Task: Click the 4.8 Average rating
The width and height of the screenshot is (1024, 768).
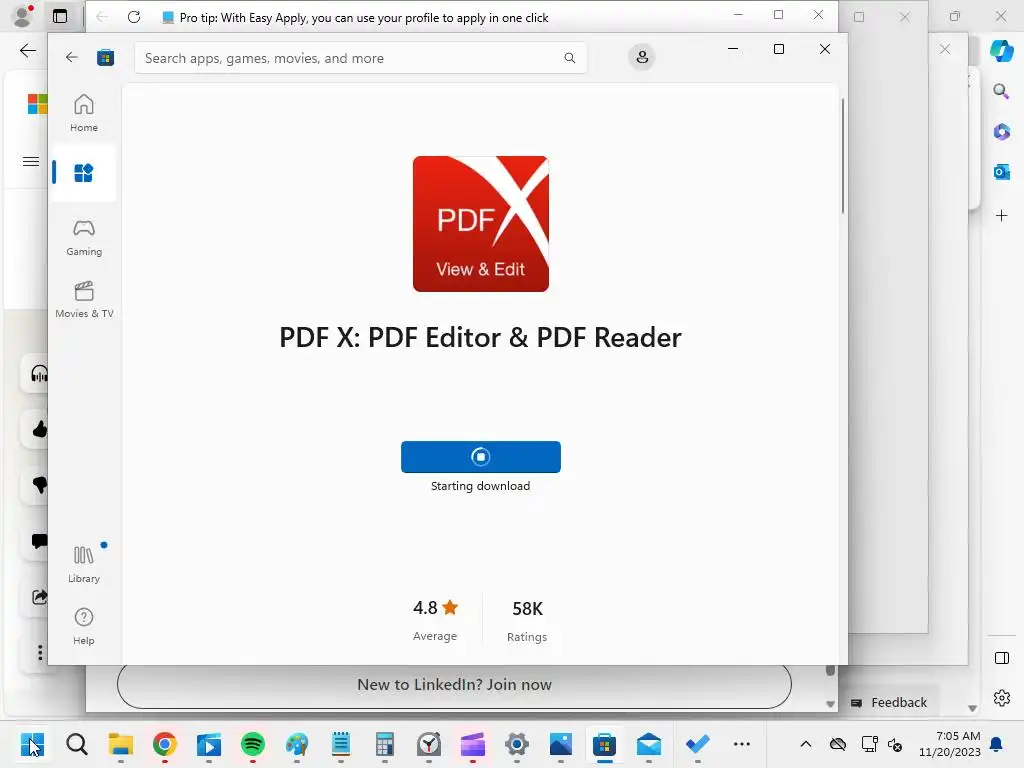Action: 435,620
